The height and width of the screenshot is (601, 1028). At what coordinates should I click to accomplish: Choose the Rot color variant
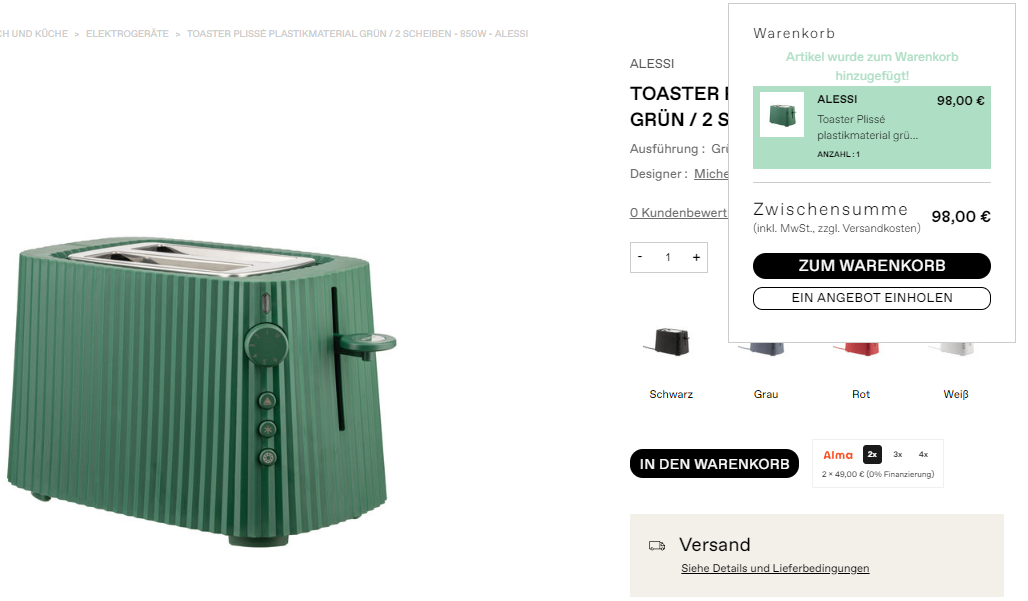coord(861,394)
